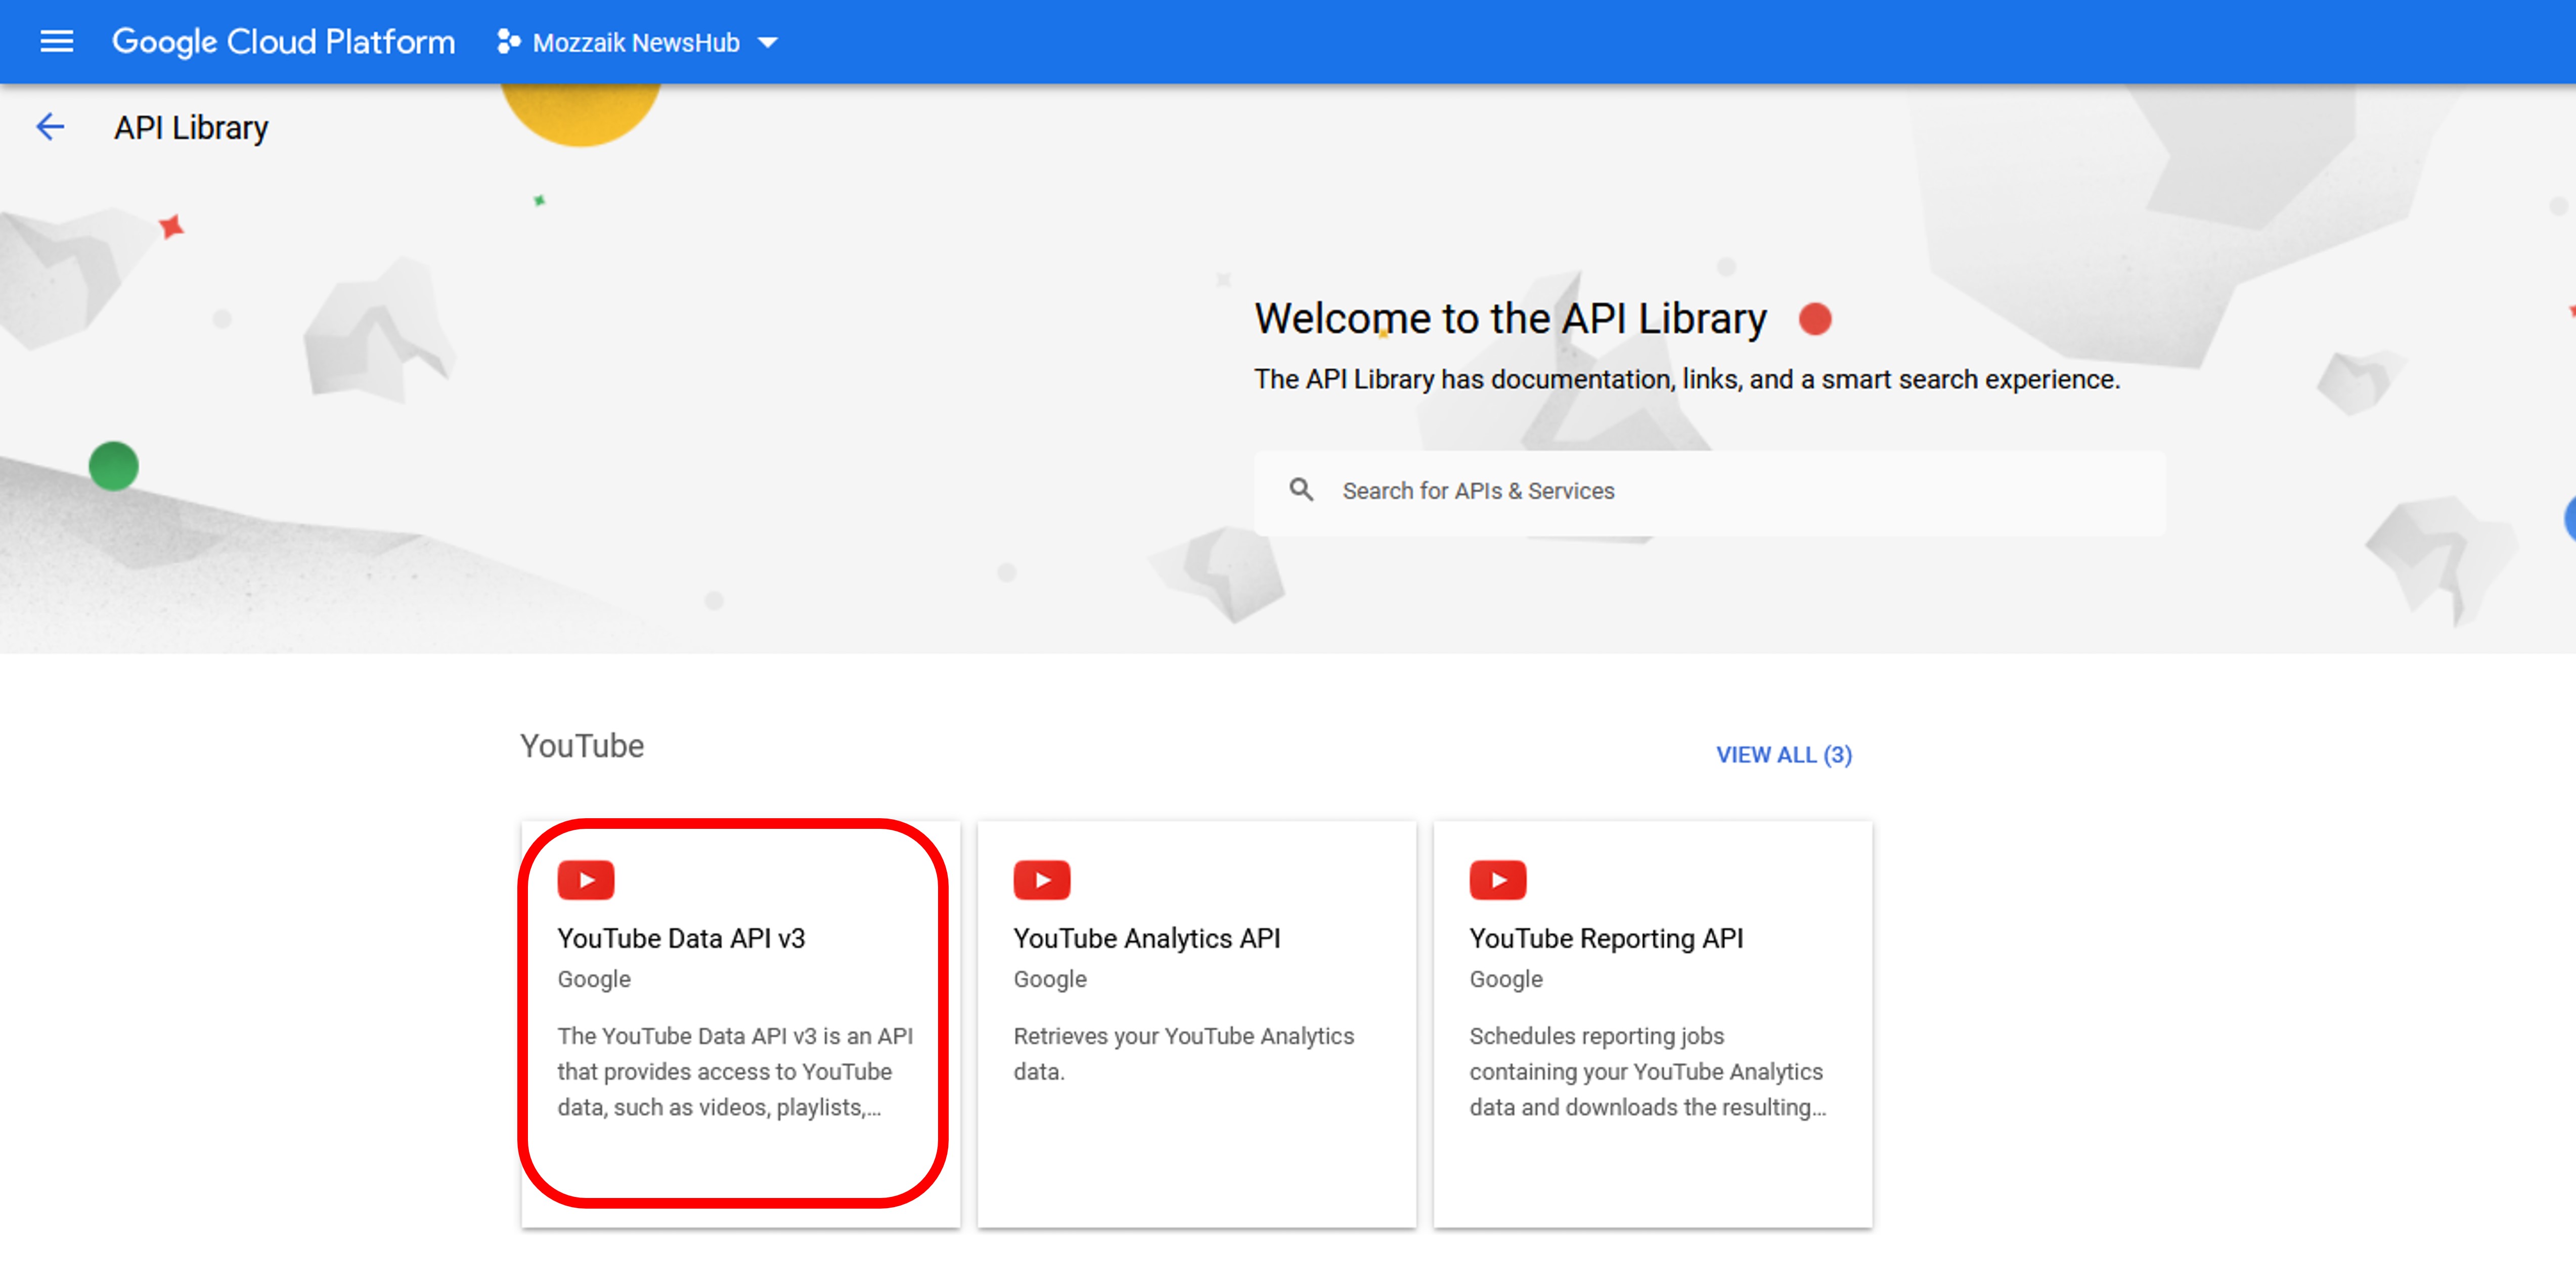Click YouTube icon on Analytics API card
2576x1287 pixels.
(x=1042, y=880)
